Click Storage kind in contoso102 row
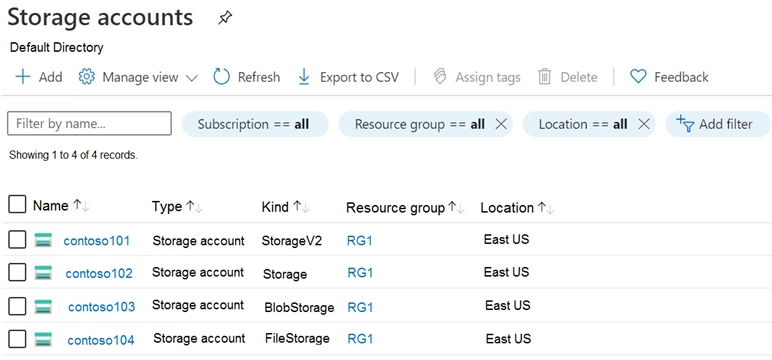Screen dimensions: 772x360 285,274
